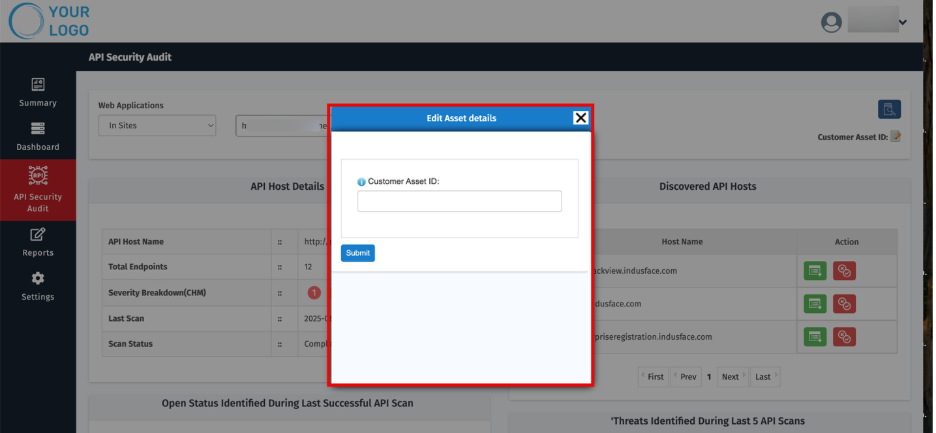This screenshot has height=433, width=936.
Task: Click green add icon for priseregistration.indusface.com row
Action: [815, 336]
